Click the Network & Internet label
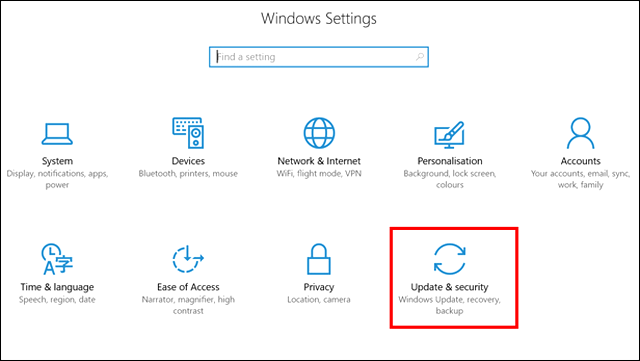 pos(319,161)
